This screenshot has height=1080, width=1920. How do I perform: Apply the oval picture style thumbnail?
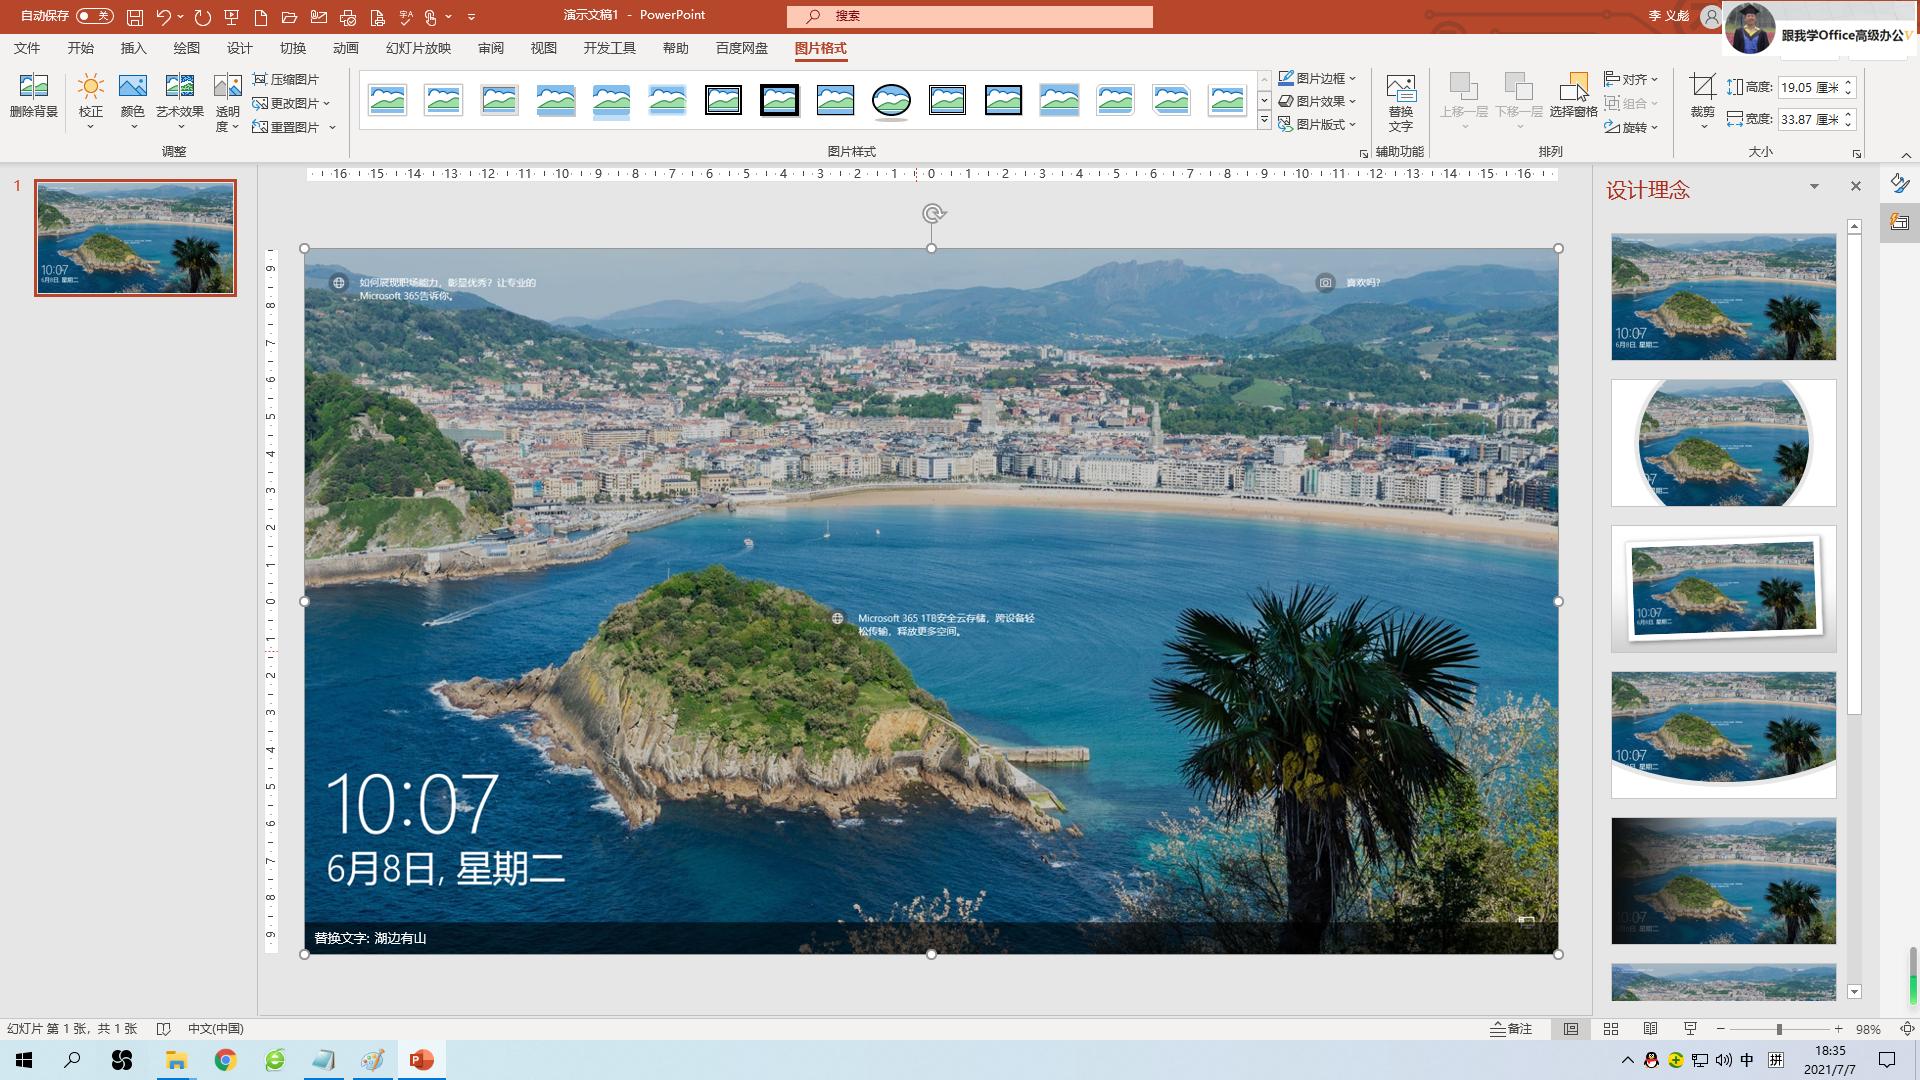coord(891,100)
